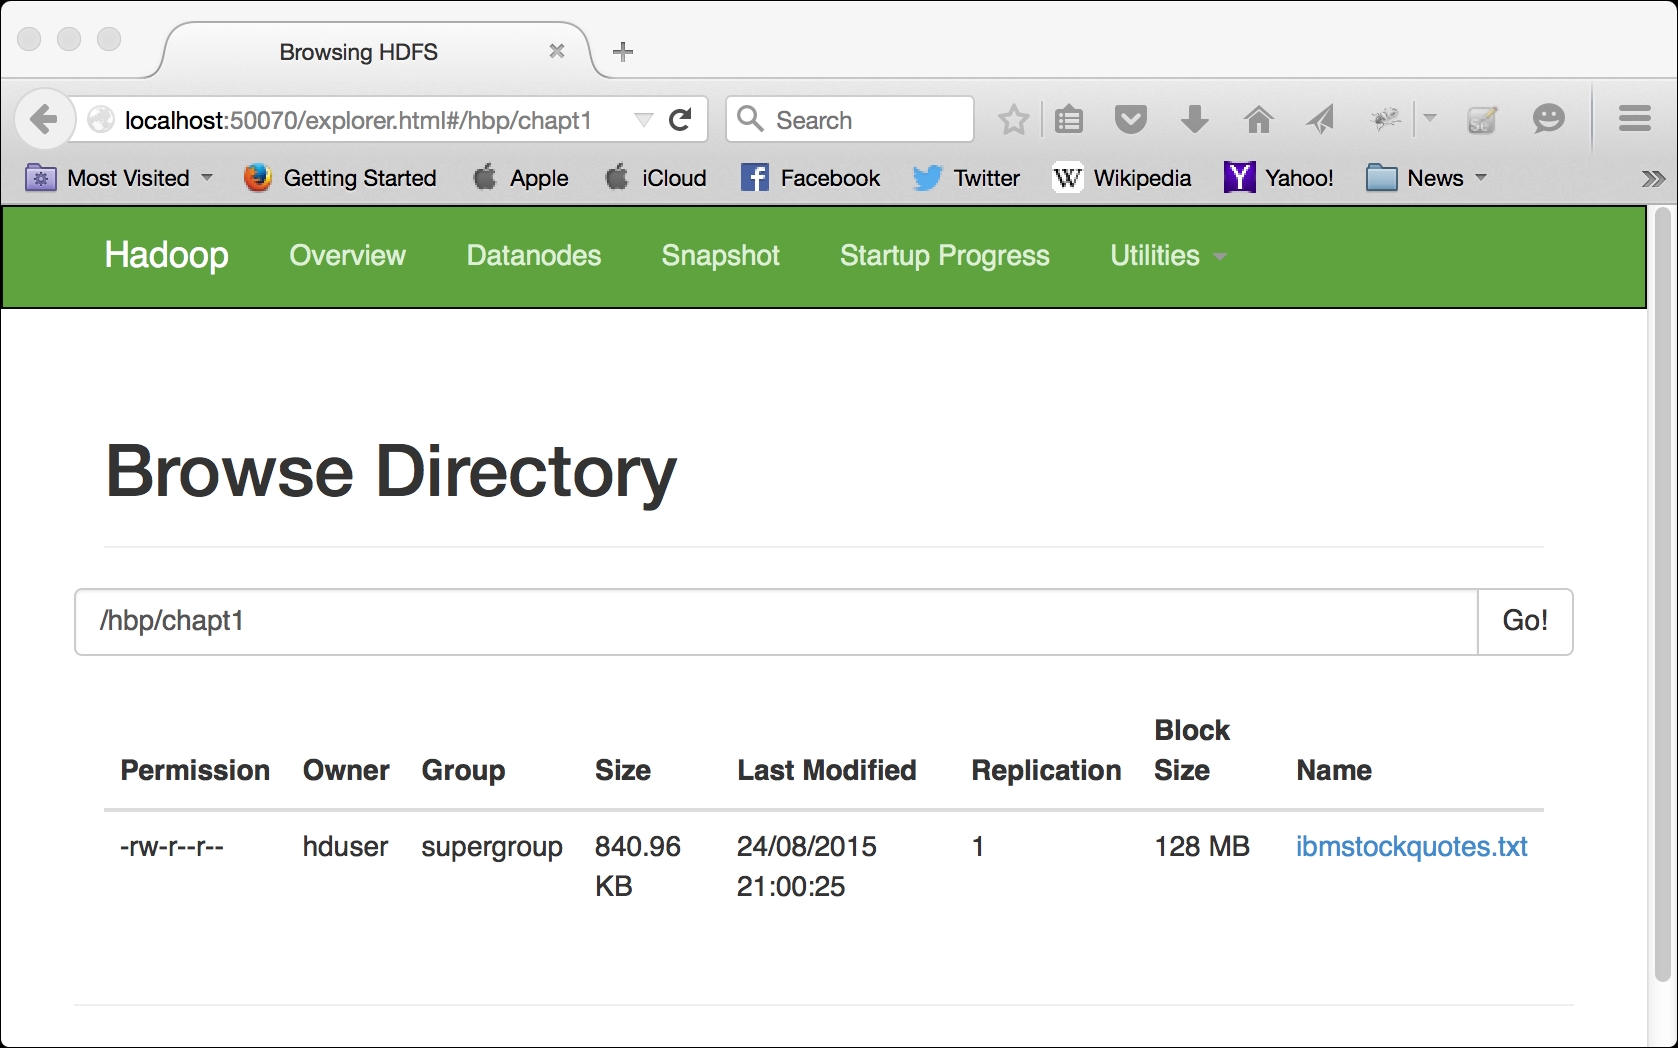The height and width of the screenshot is (1048, 1678).
Task: Click the search magnifier icon
Action: click(x=751, y=119)
